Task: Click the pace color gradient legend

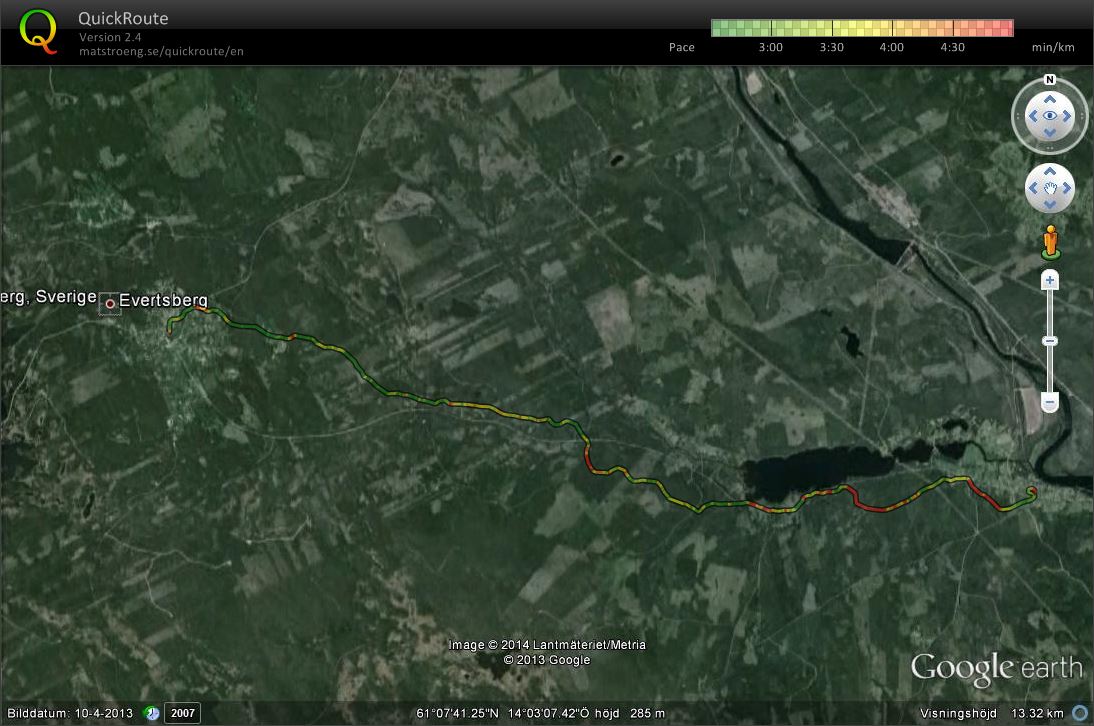Action: click(861, 28)
